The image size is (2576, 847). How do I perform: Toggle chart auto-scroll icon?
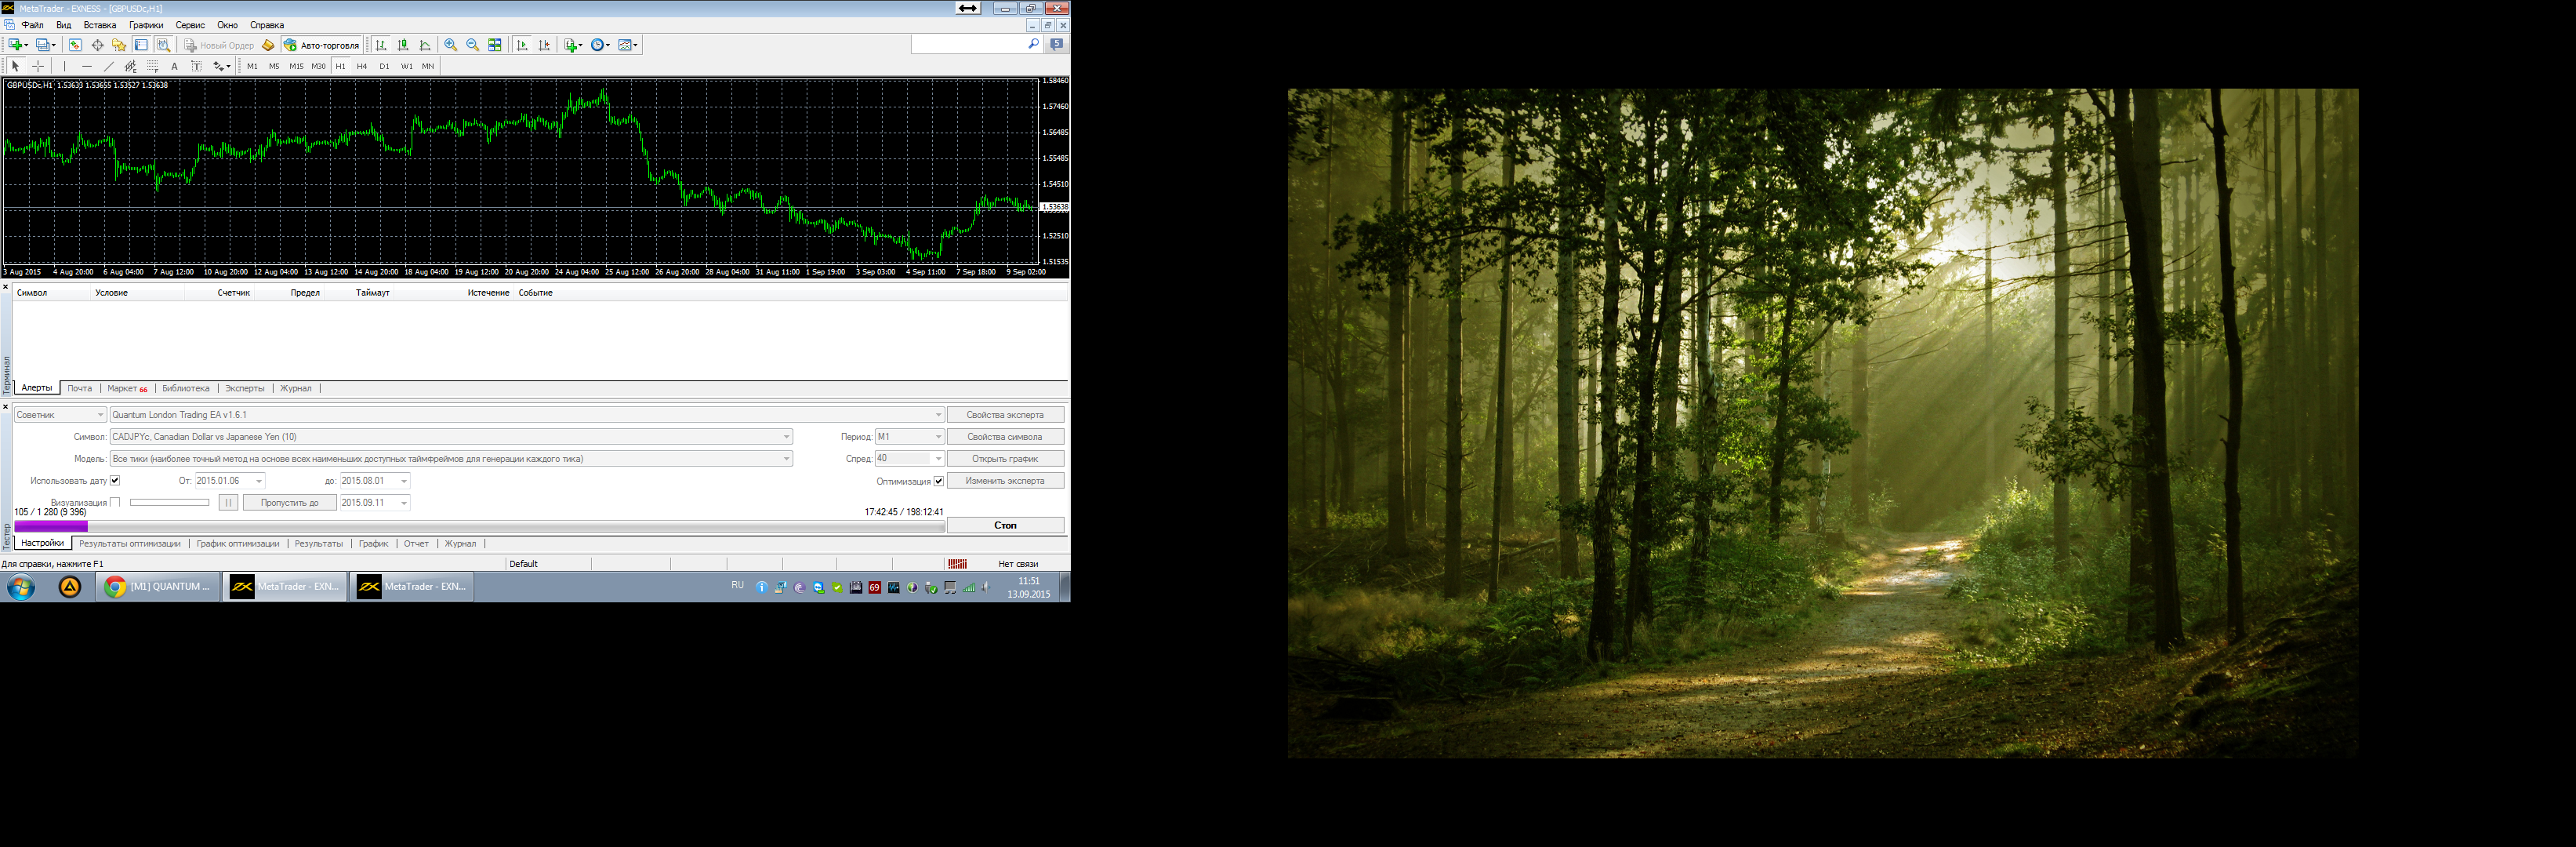point(522,45)
